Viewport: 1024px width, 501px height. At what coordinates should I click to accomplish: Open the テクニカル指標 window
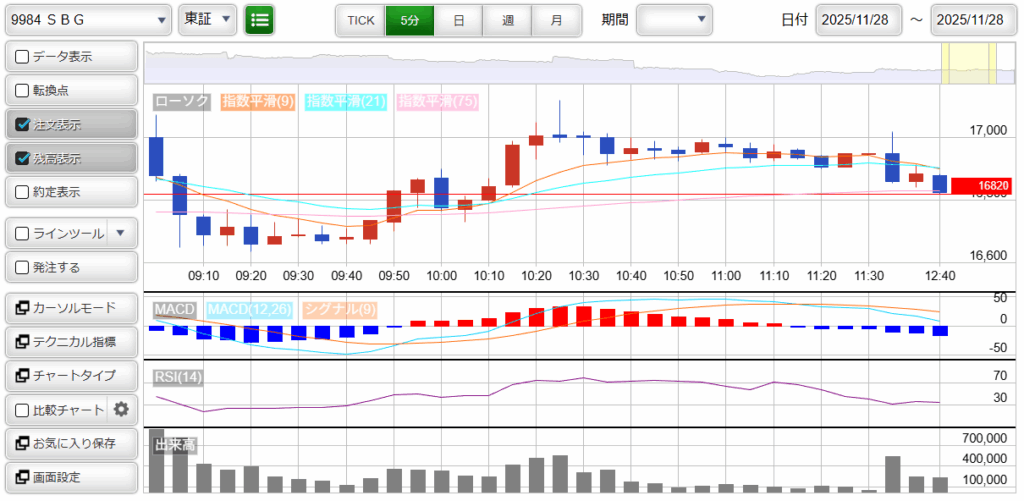click(x=71, y=342)
